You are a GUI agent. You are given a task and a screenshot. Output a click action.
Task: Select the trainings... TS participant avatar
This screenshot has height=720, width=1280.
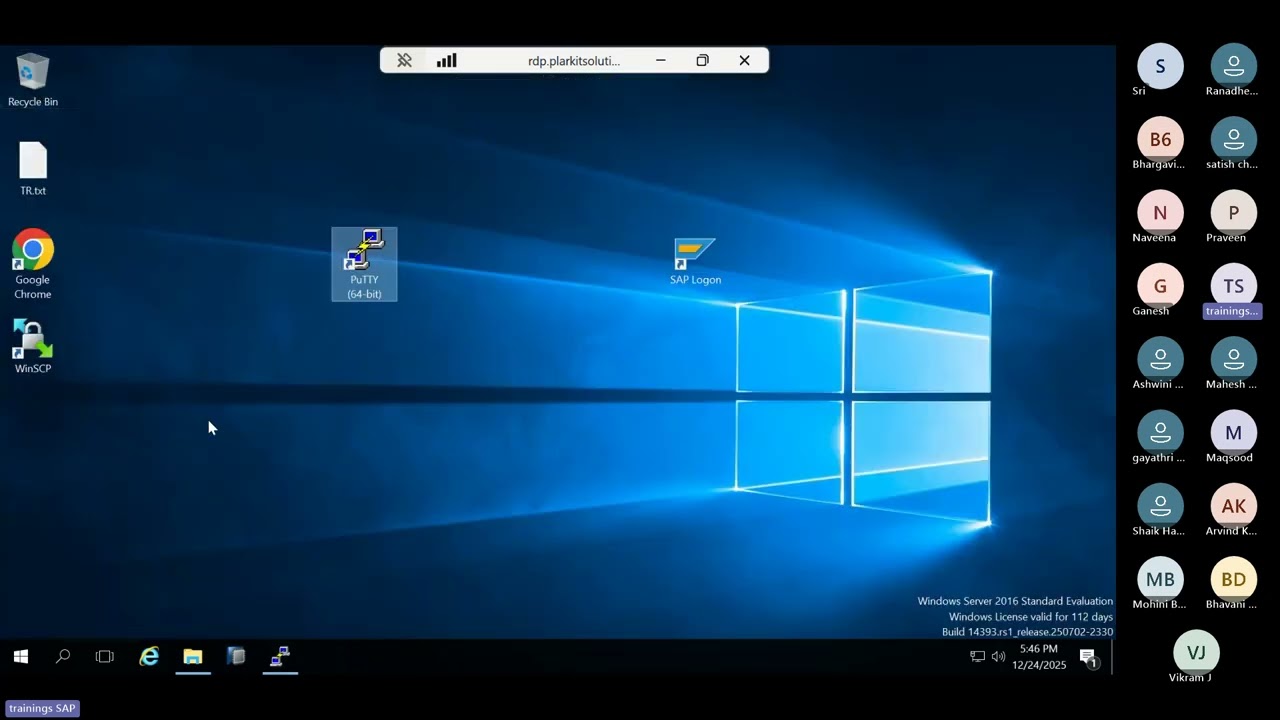pyautogui.click(x=1234, y=286)
